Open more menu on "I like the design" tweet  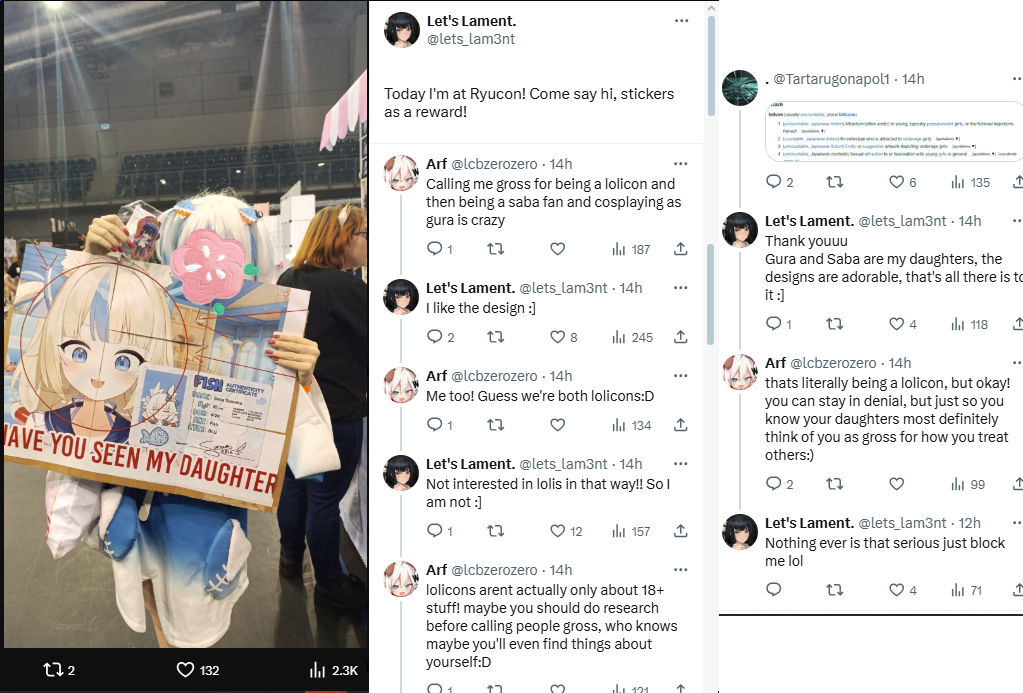pos(680,288)
